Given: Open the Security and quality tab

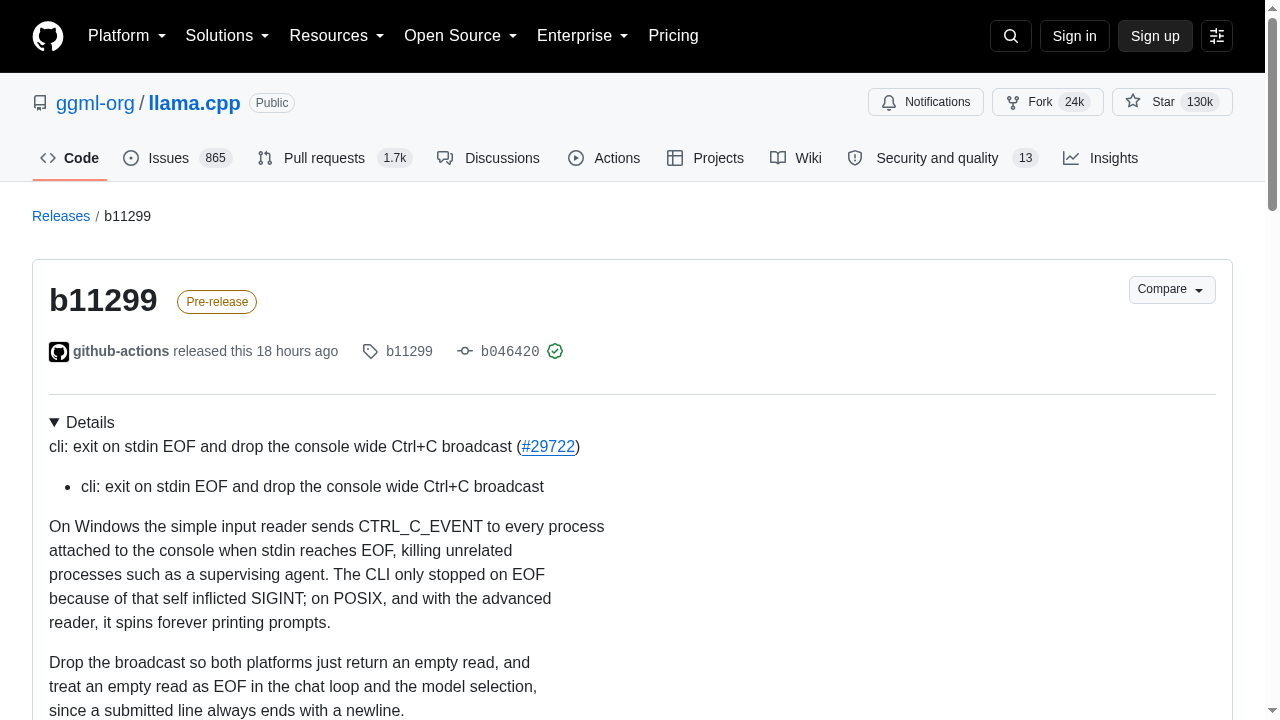Looking at the screenshot, I should coord(943,158).
